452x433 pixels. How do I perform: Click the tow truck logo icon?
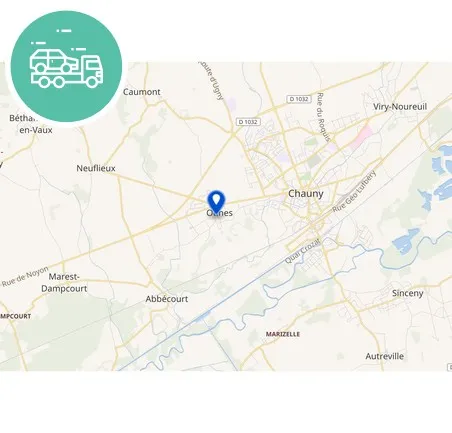[x=66, y=66]
